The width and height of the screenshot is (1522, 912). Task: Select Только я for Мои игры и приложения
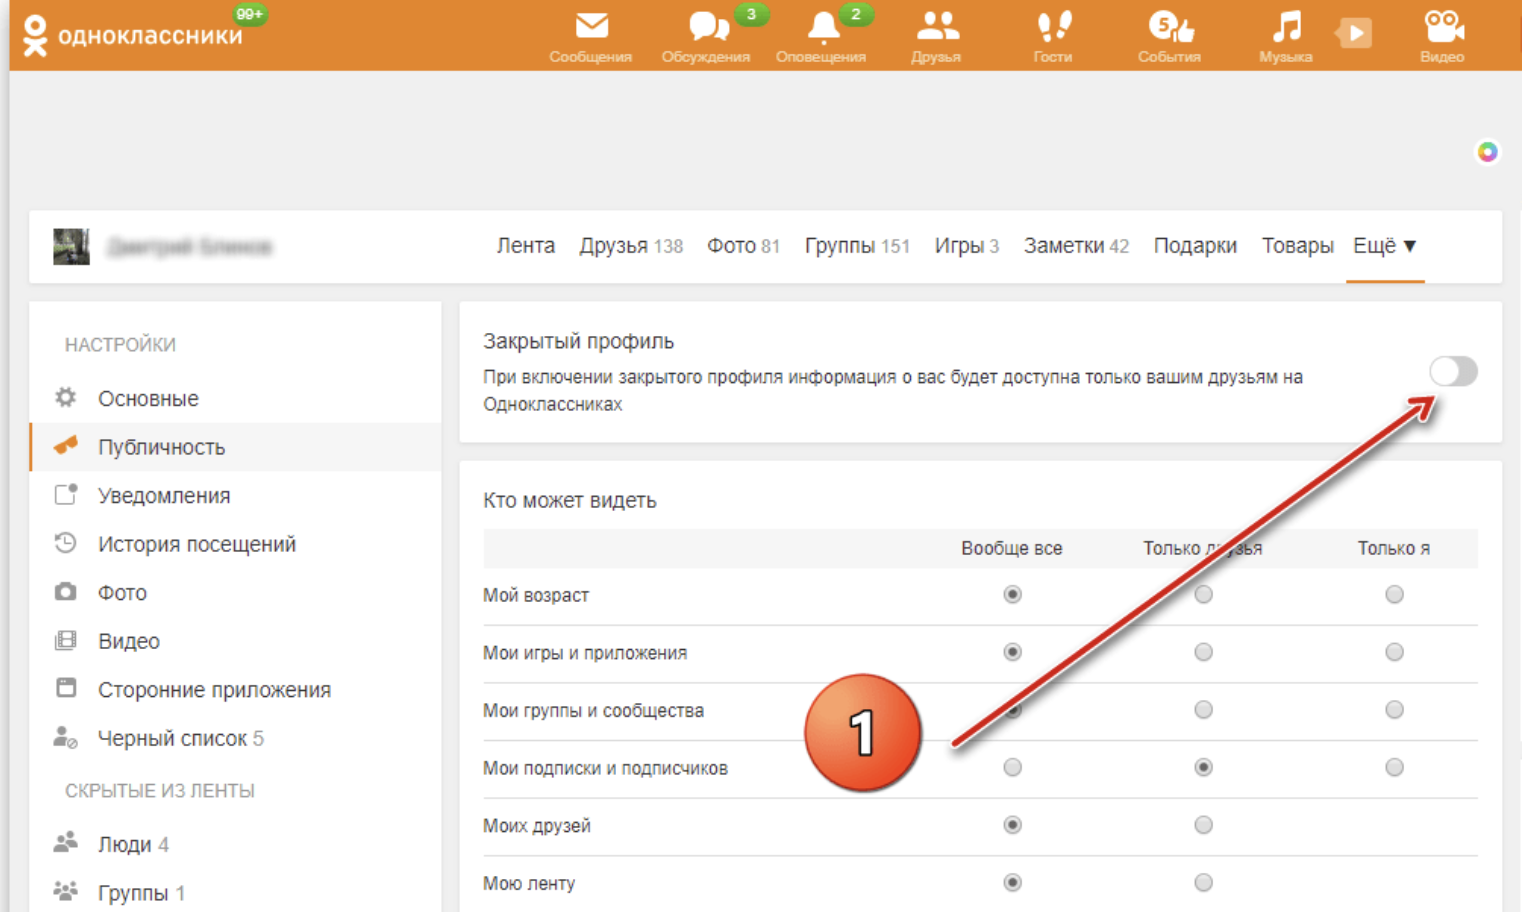coord(1394,652)
